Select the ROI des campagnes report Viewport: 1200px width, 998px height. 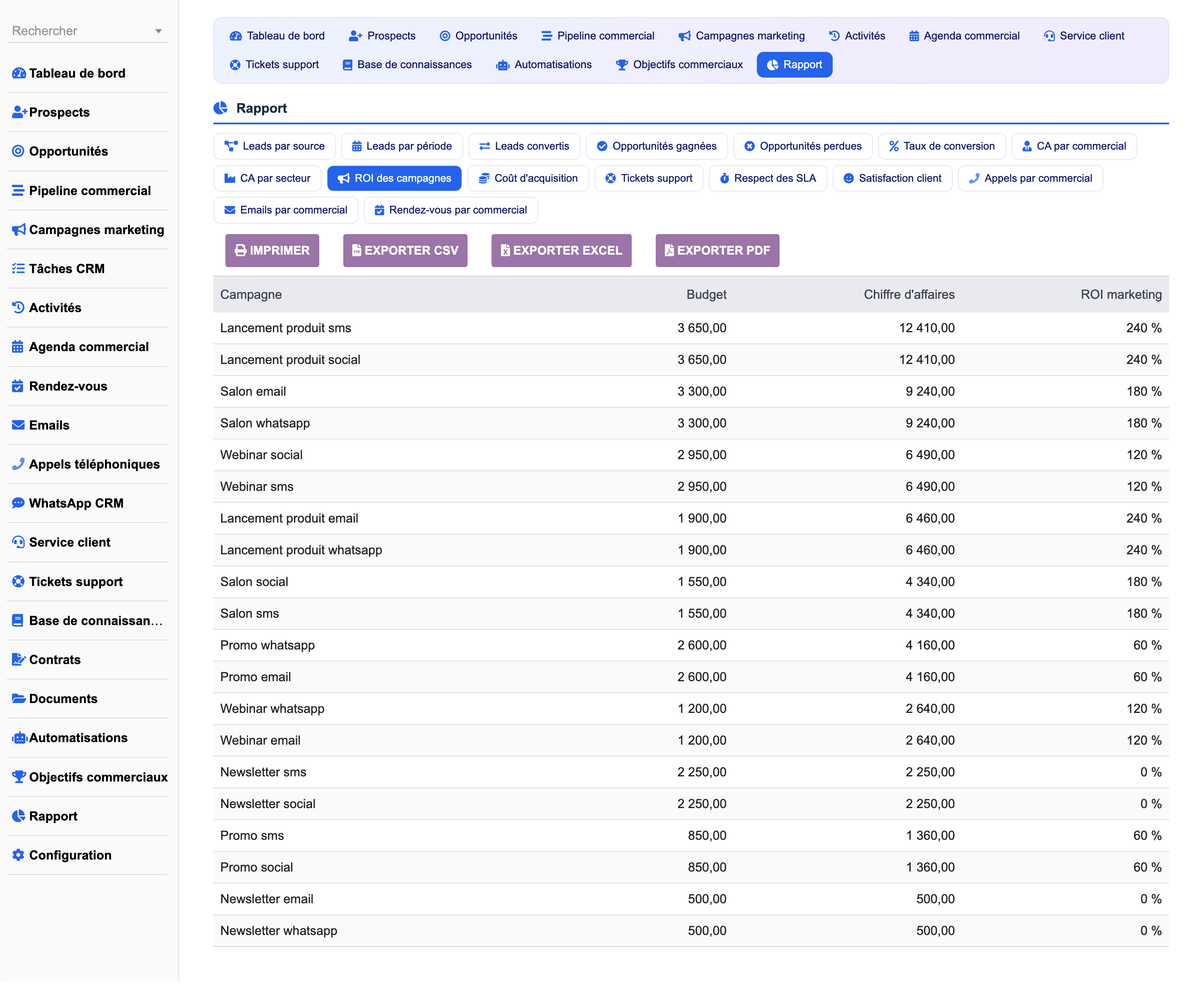[x=394, y=179]
